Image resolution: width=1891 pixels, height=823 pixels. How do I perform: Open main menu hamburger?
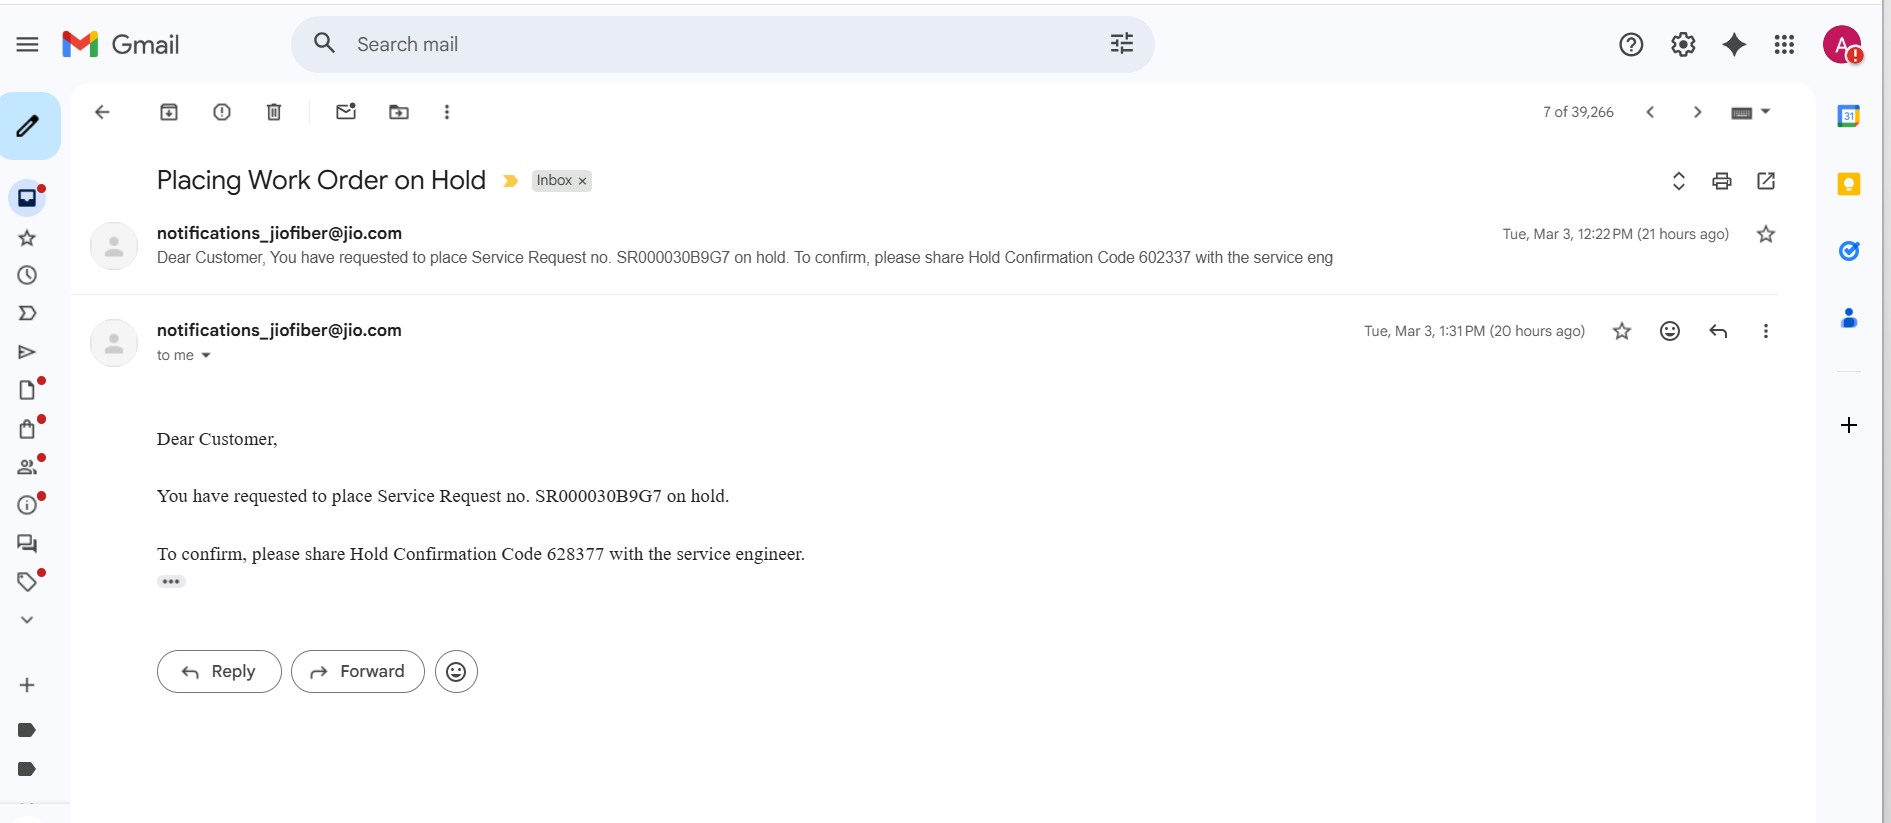(x=27, y=45)
